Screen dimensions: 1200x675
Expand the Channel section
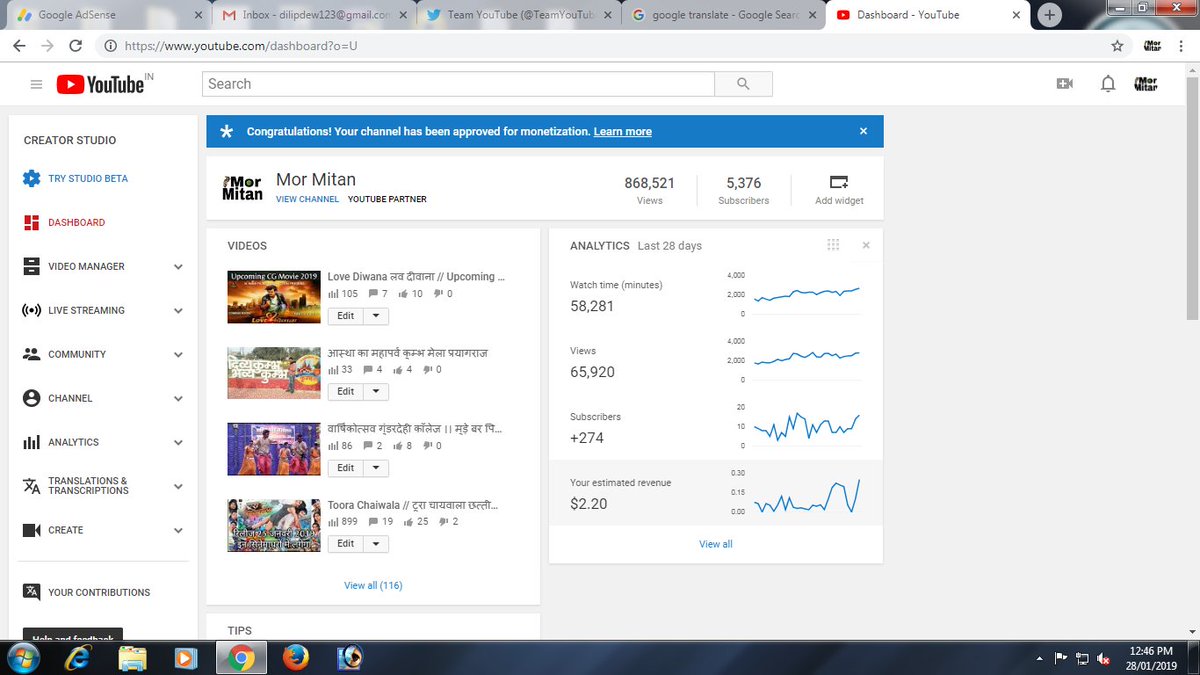pyautogui.click(x=178, y=398)
